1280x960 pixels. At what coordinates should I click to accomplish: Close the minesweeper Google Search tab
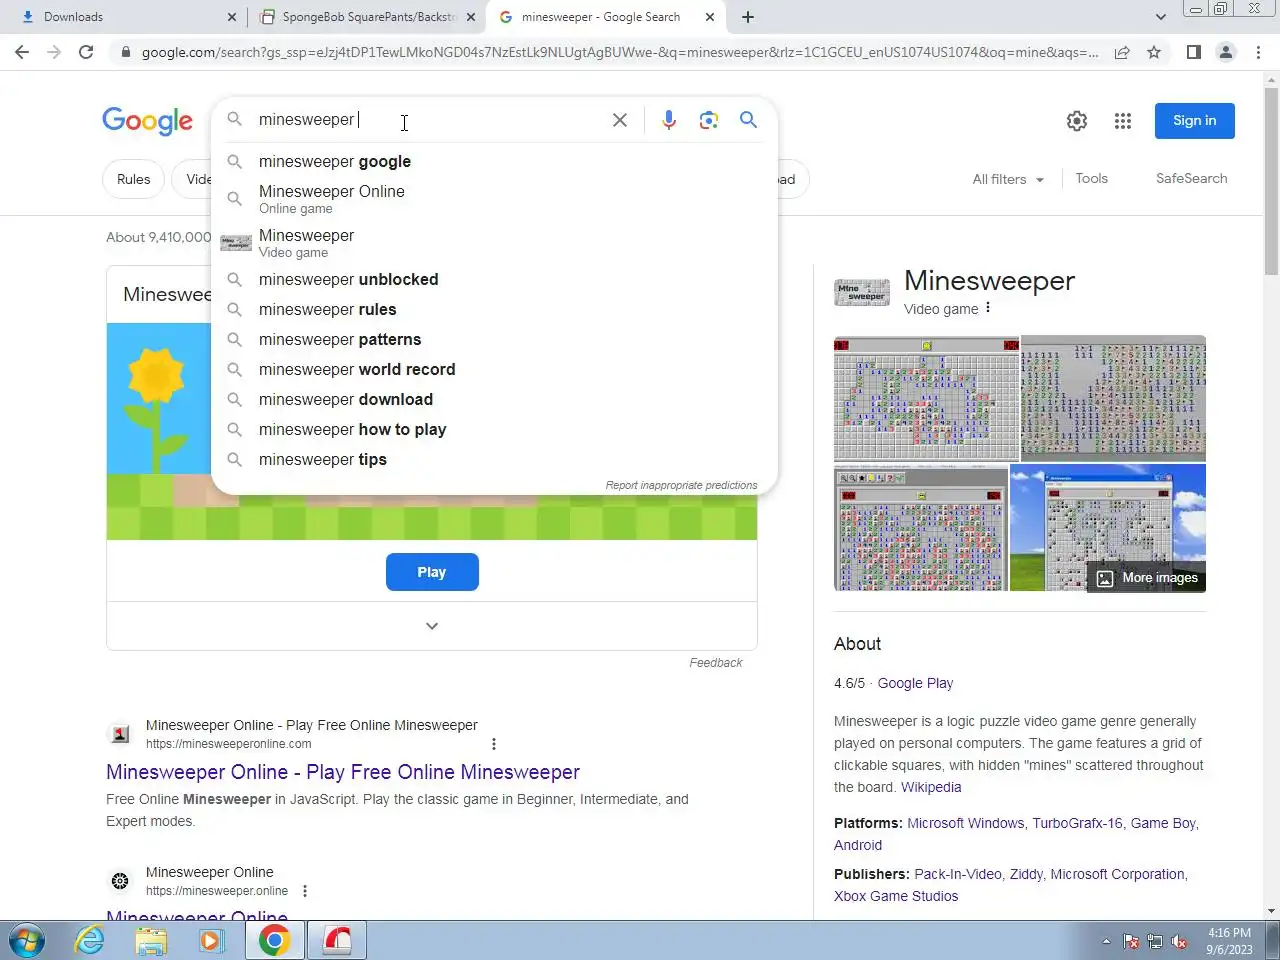(710, 17)
